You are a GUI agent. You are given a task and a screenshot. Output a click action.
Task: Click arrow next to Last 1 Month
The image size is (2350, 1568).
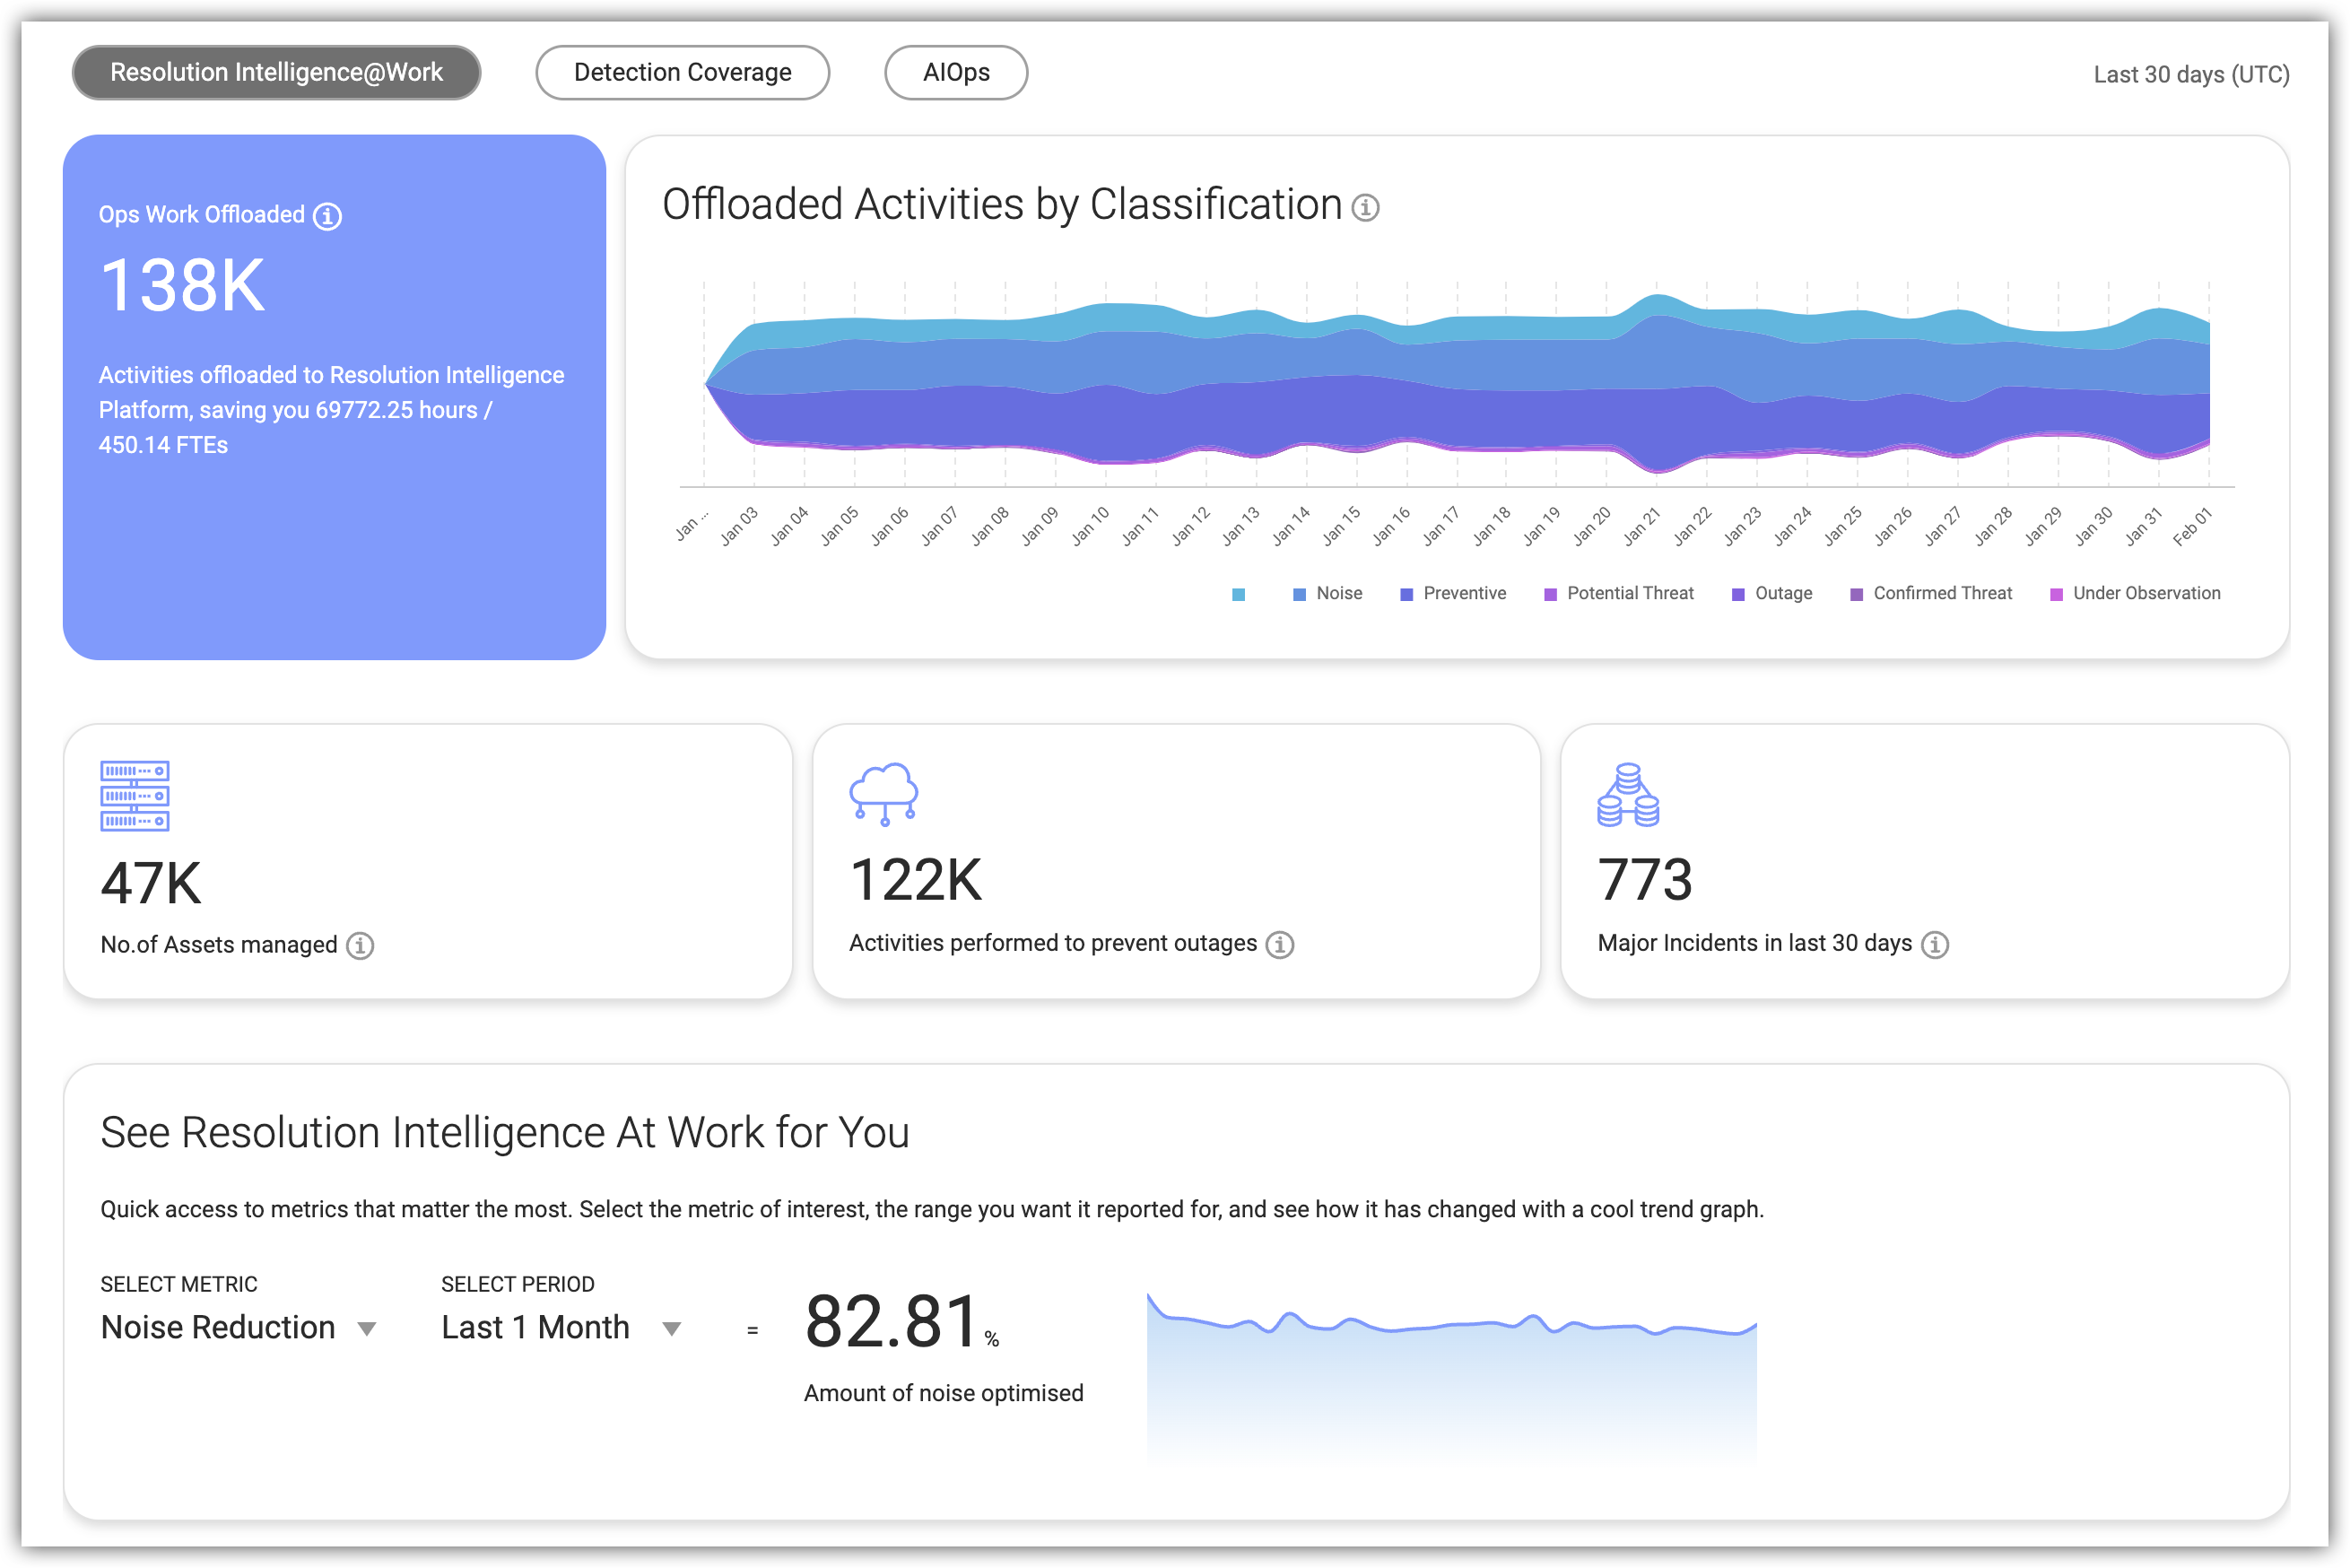pos(672,1329)
